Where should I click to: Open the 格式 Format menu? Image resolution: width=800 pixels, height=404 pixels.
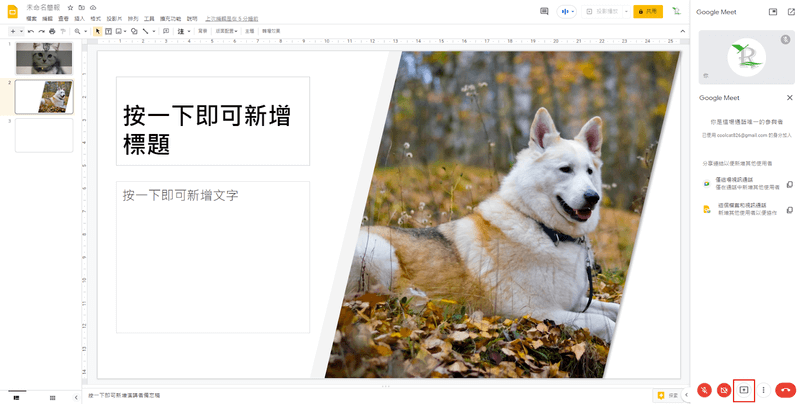click(x=95, y=19)
